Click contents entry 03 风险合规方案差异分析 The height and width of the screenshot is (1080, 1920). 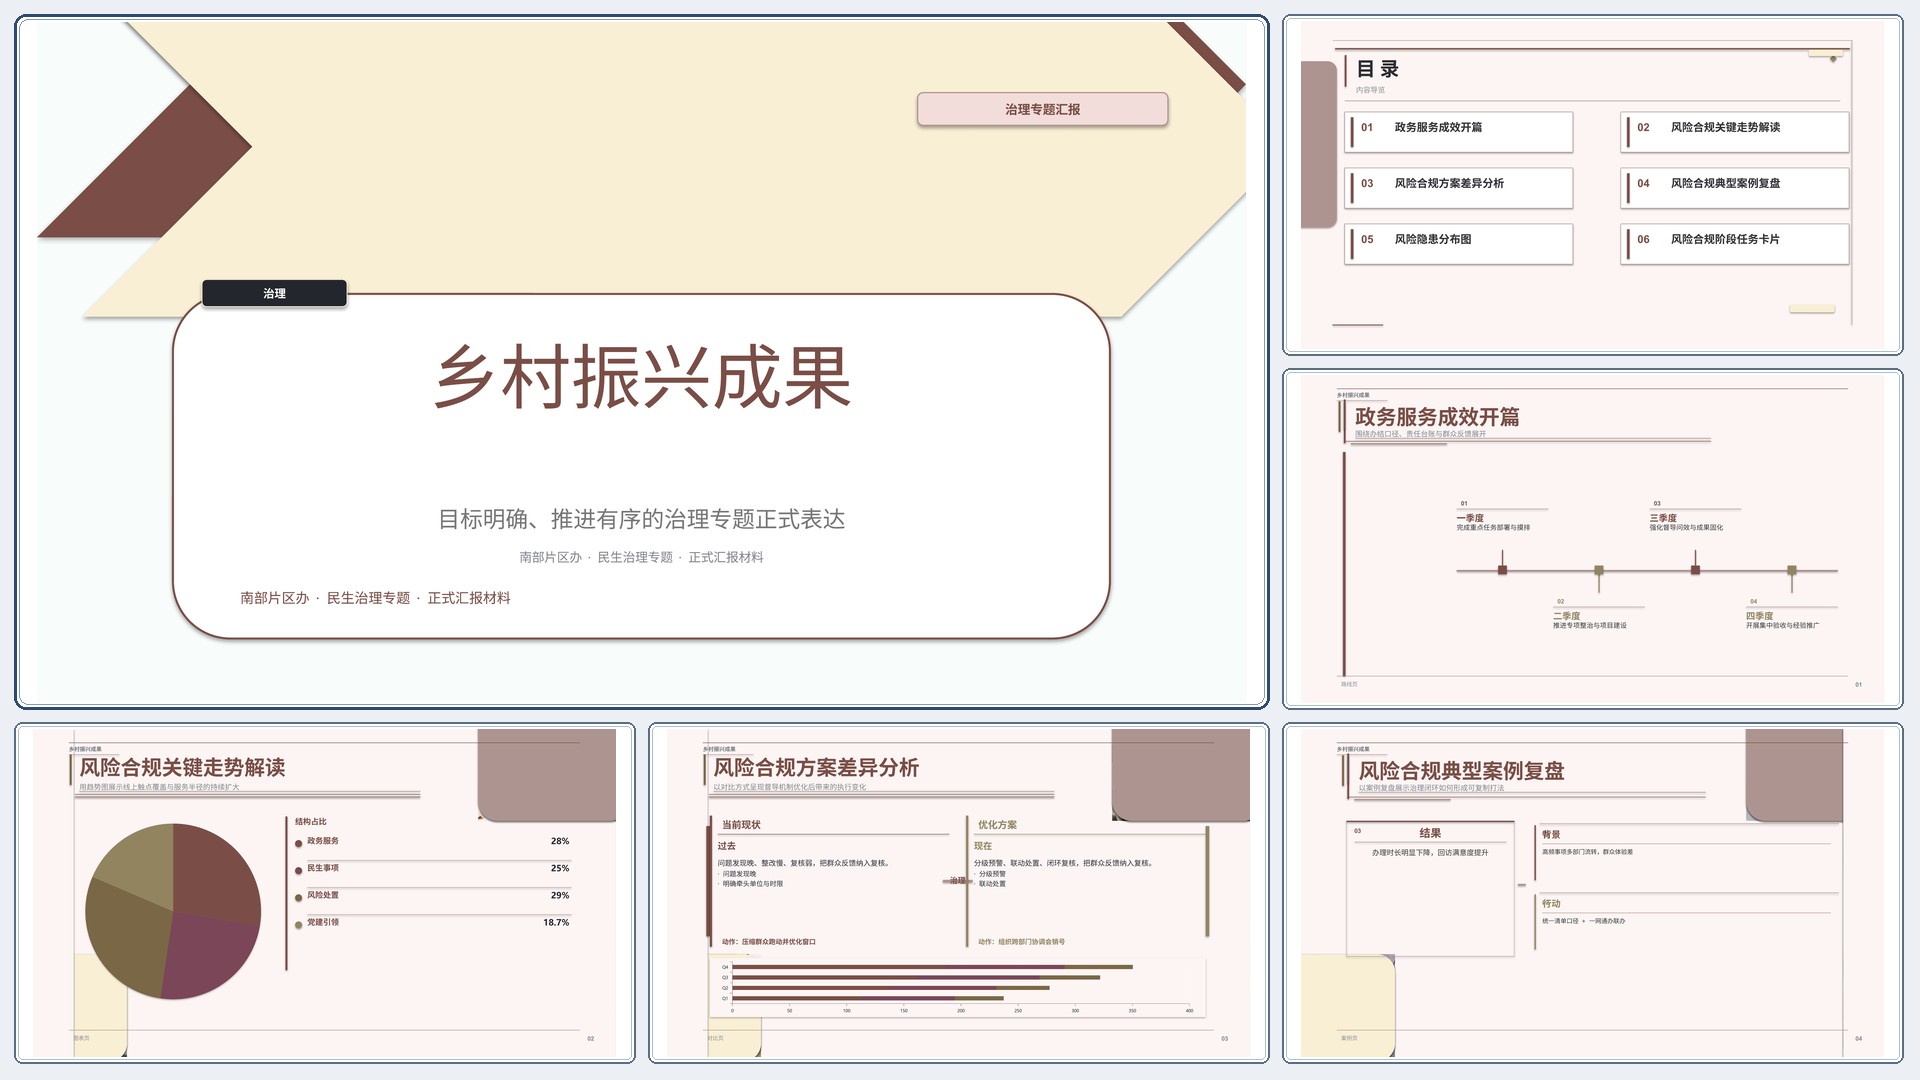coord(1458,188)
